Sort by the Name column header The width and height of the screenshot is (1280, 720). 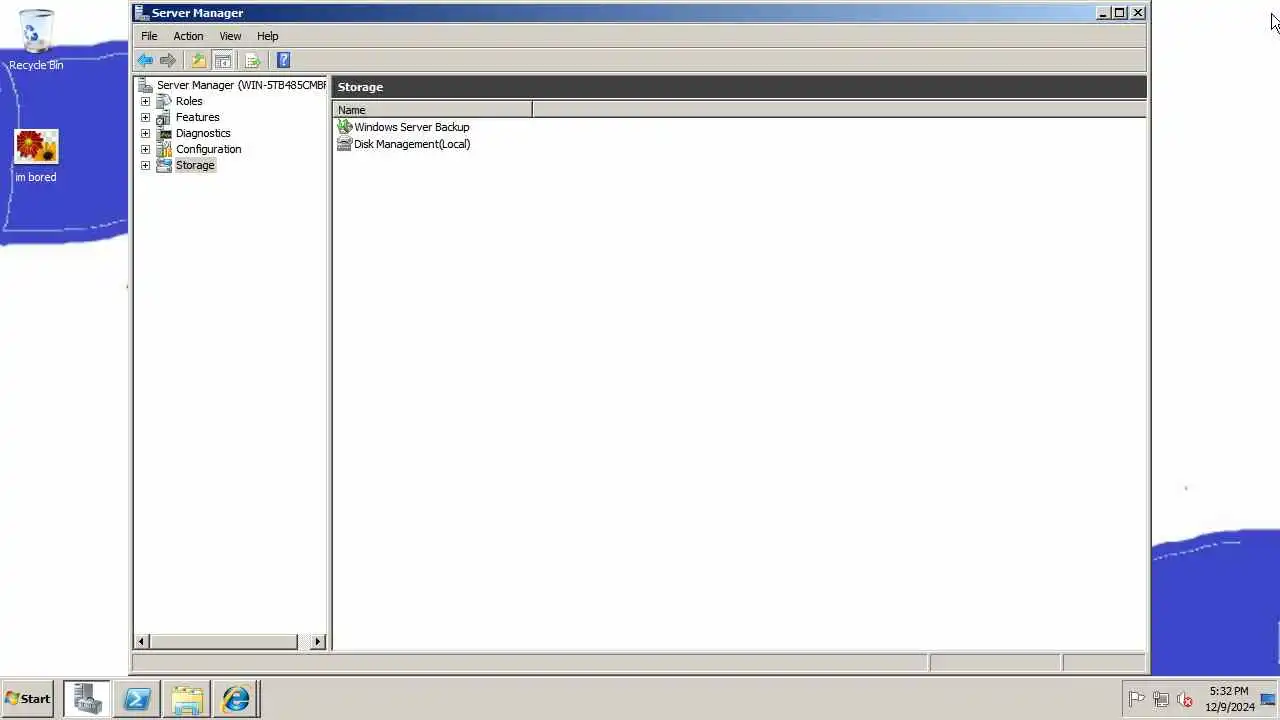[433, 110]
